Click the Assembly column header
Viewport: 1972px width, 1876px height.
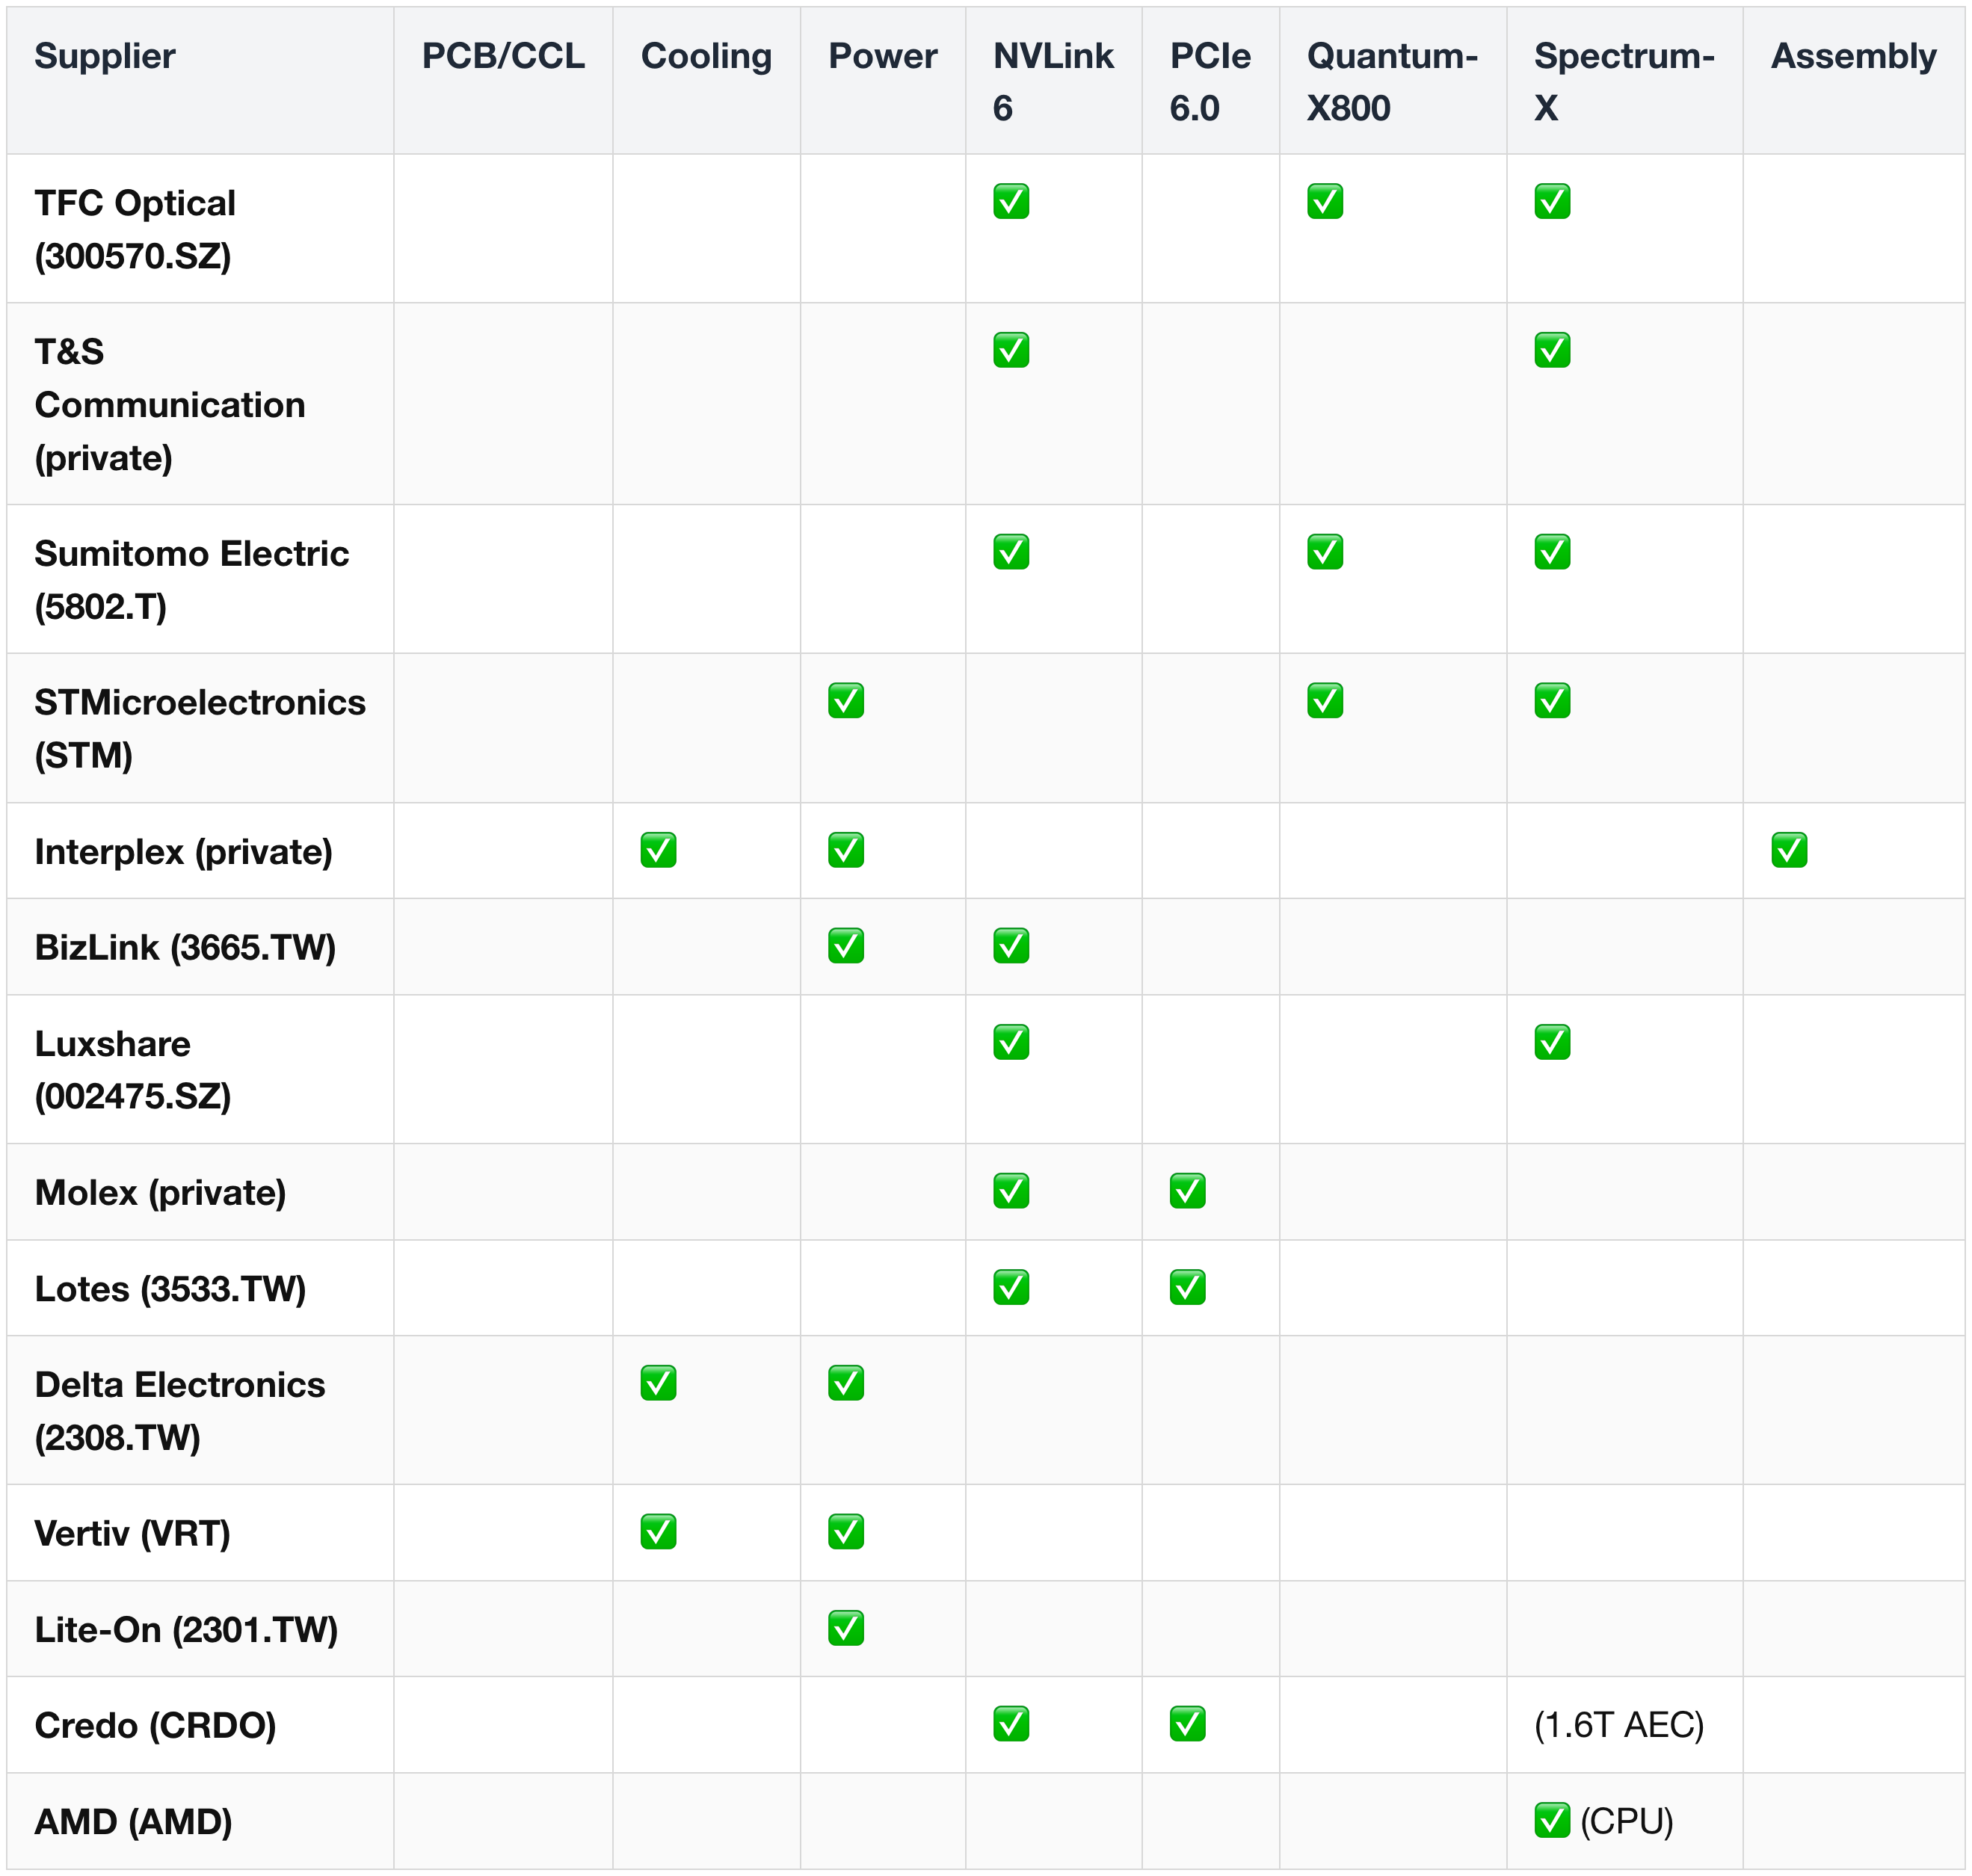tap(1854, 81)
